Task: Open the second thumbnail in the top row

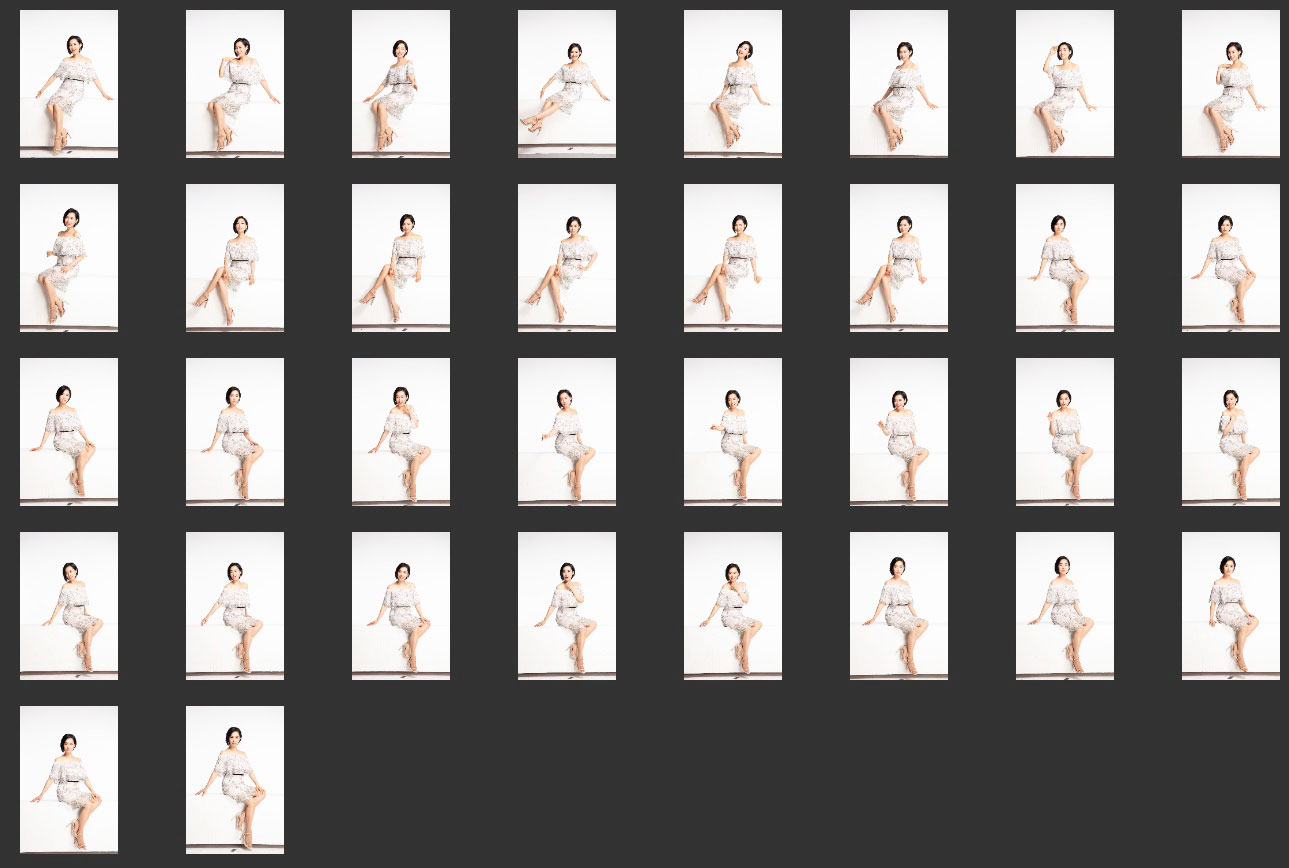Action: click(235, 84)
